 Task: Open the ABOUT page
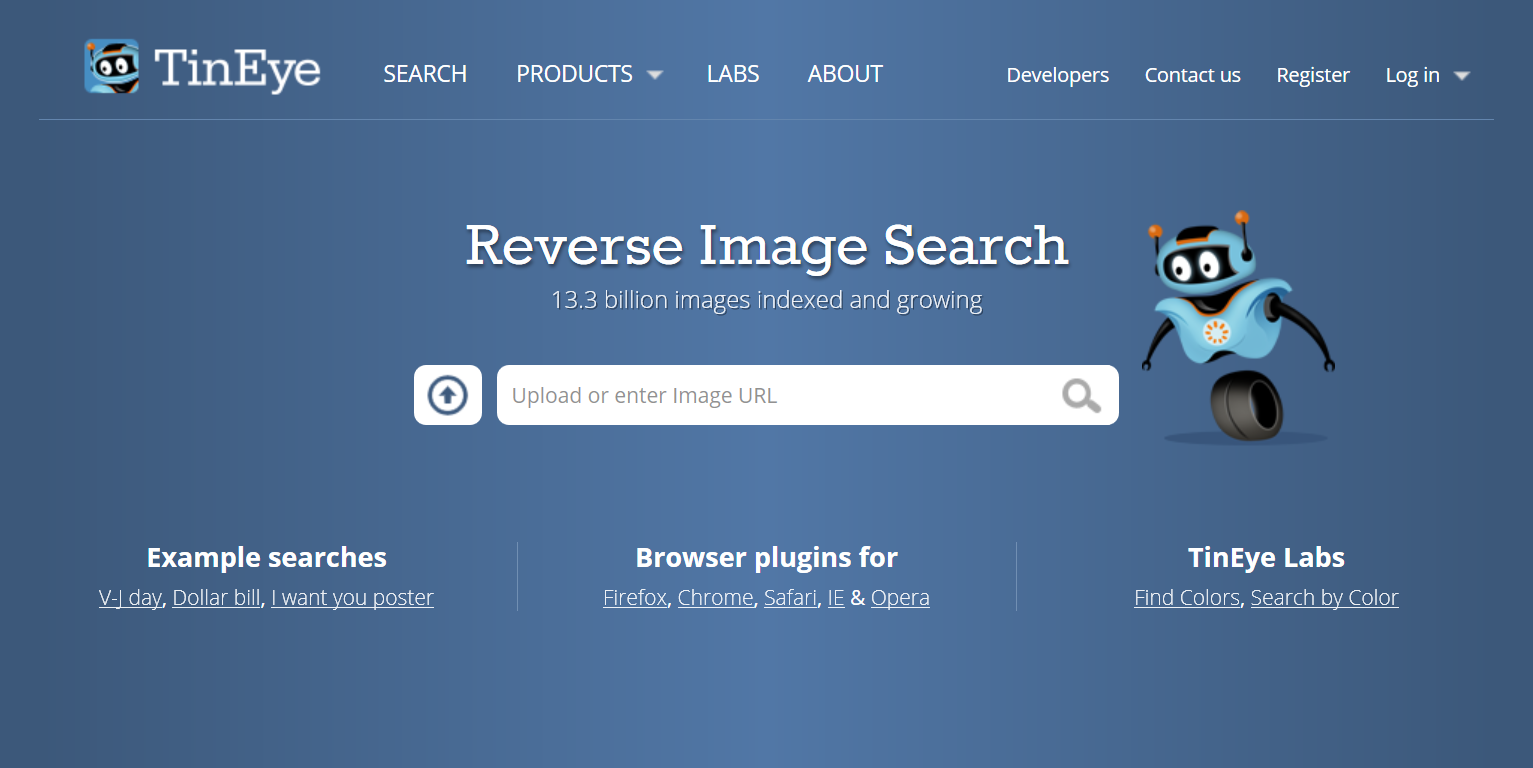[845, 74]
